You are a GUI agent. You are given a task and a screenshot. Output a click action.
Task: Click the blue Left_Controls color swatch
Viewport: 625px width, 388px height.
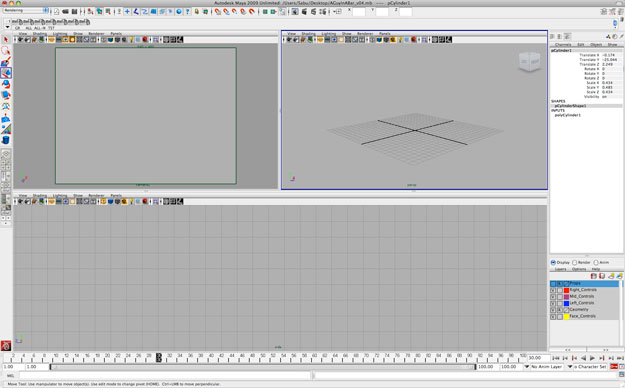566,303
